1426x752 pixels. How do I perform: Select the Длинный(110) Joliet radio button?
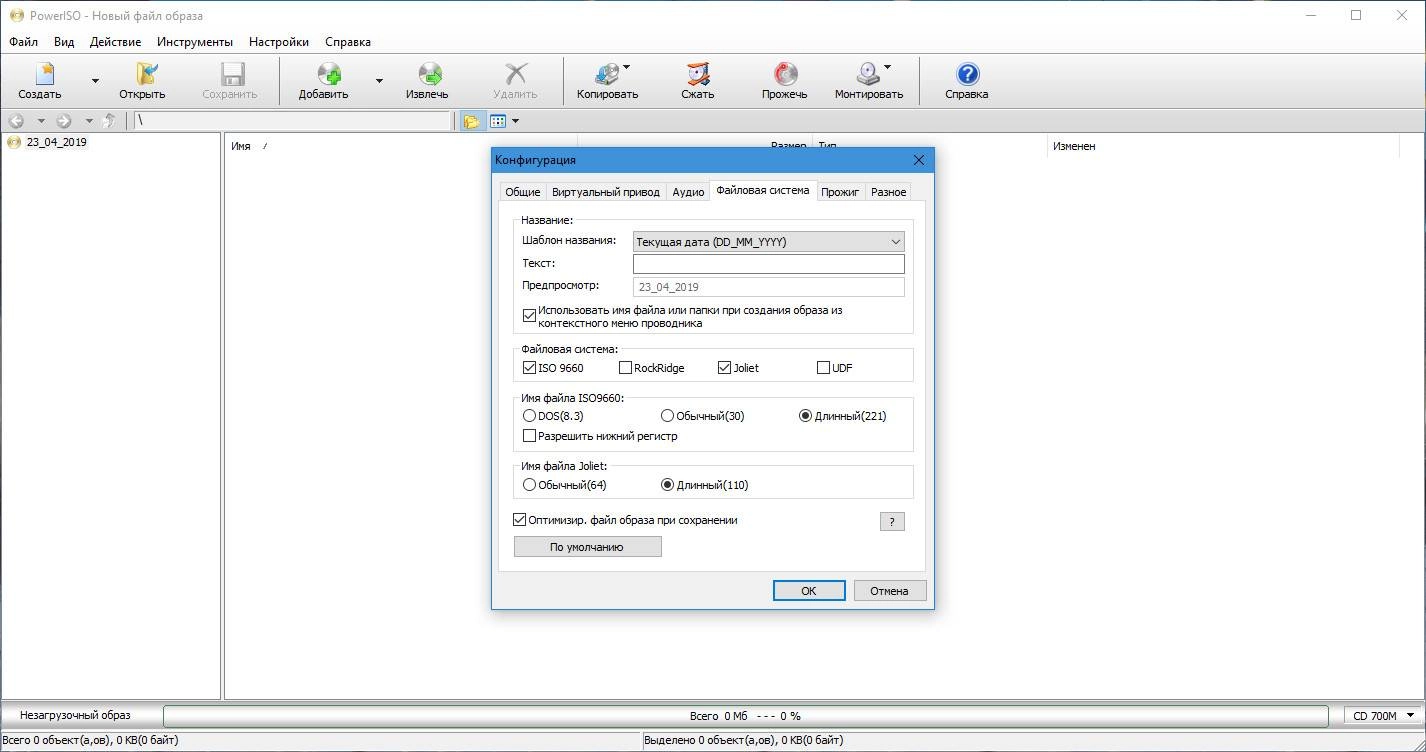(x=668, y=485)
